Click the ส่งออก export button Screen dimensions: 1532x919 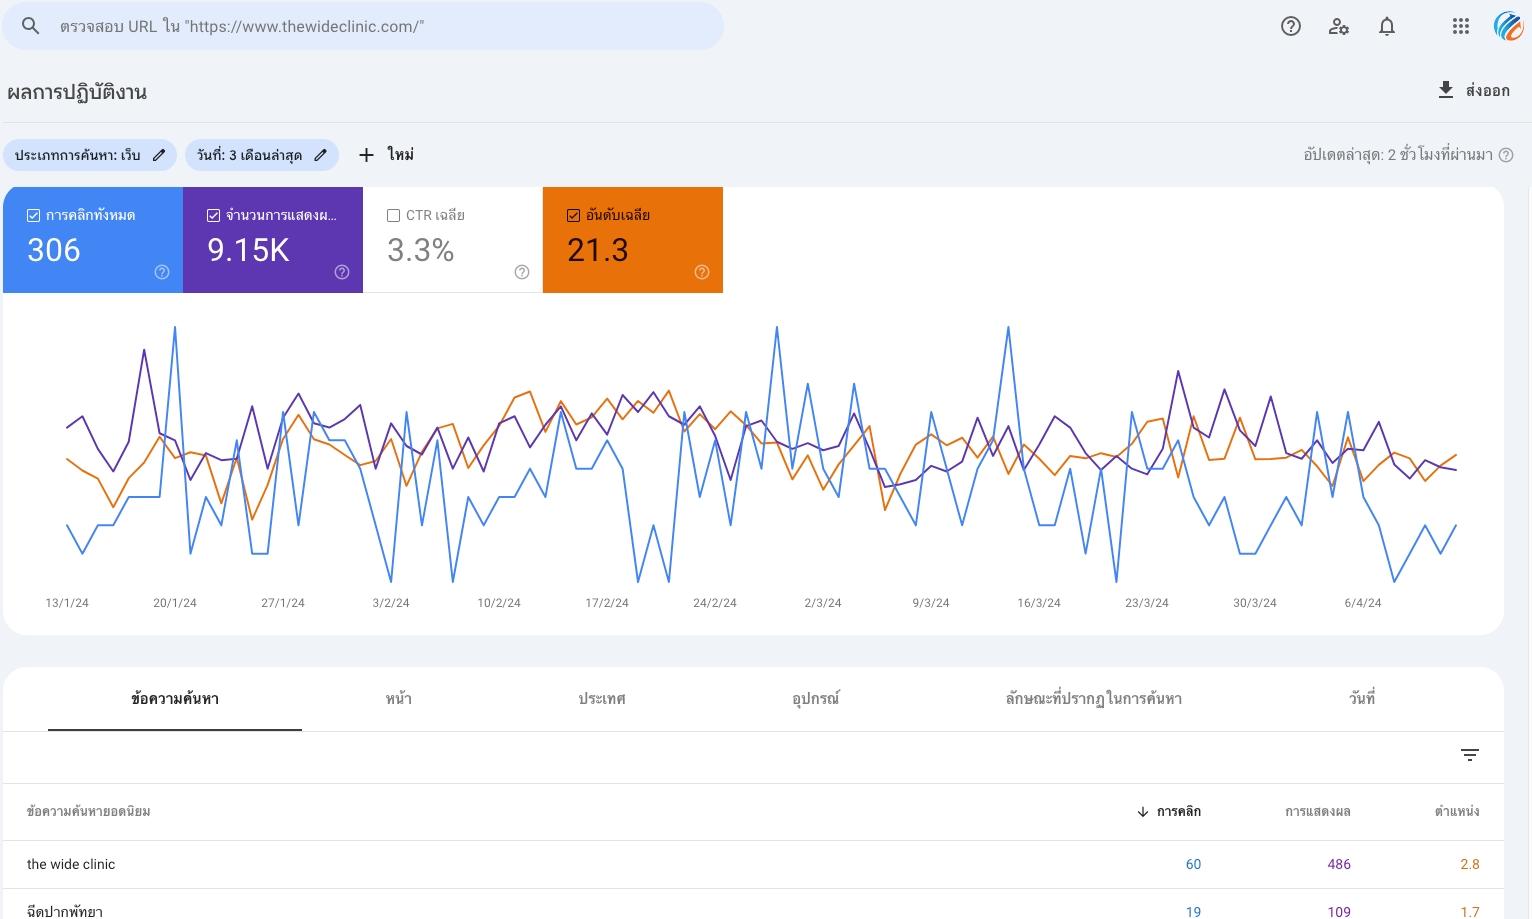(1474, 90)
